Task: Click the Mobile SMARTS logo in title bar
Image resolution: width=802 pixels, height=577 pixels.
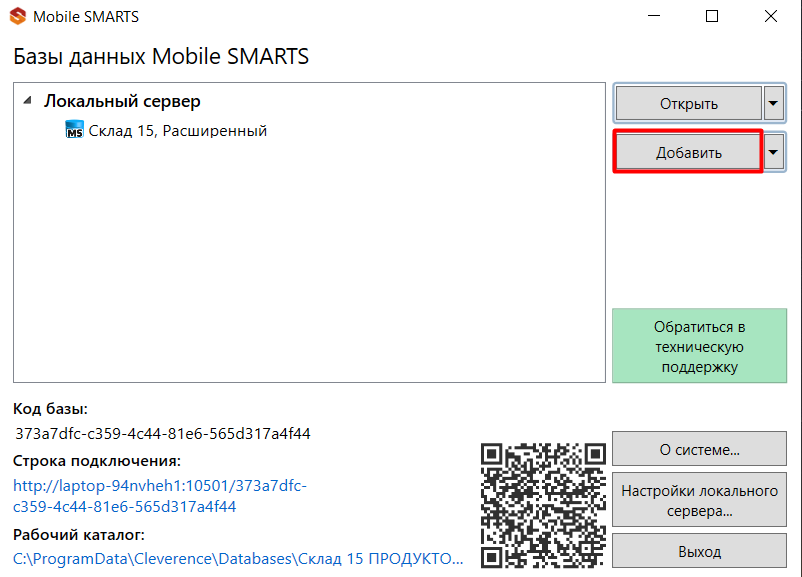Action: (18, 16)
